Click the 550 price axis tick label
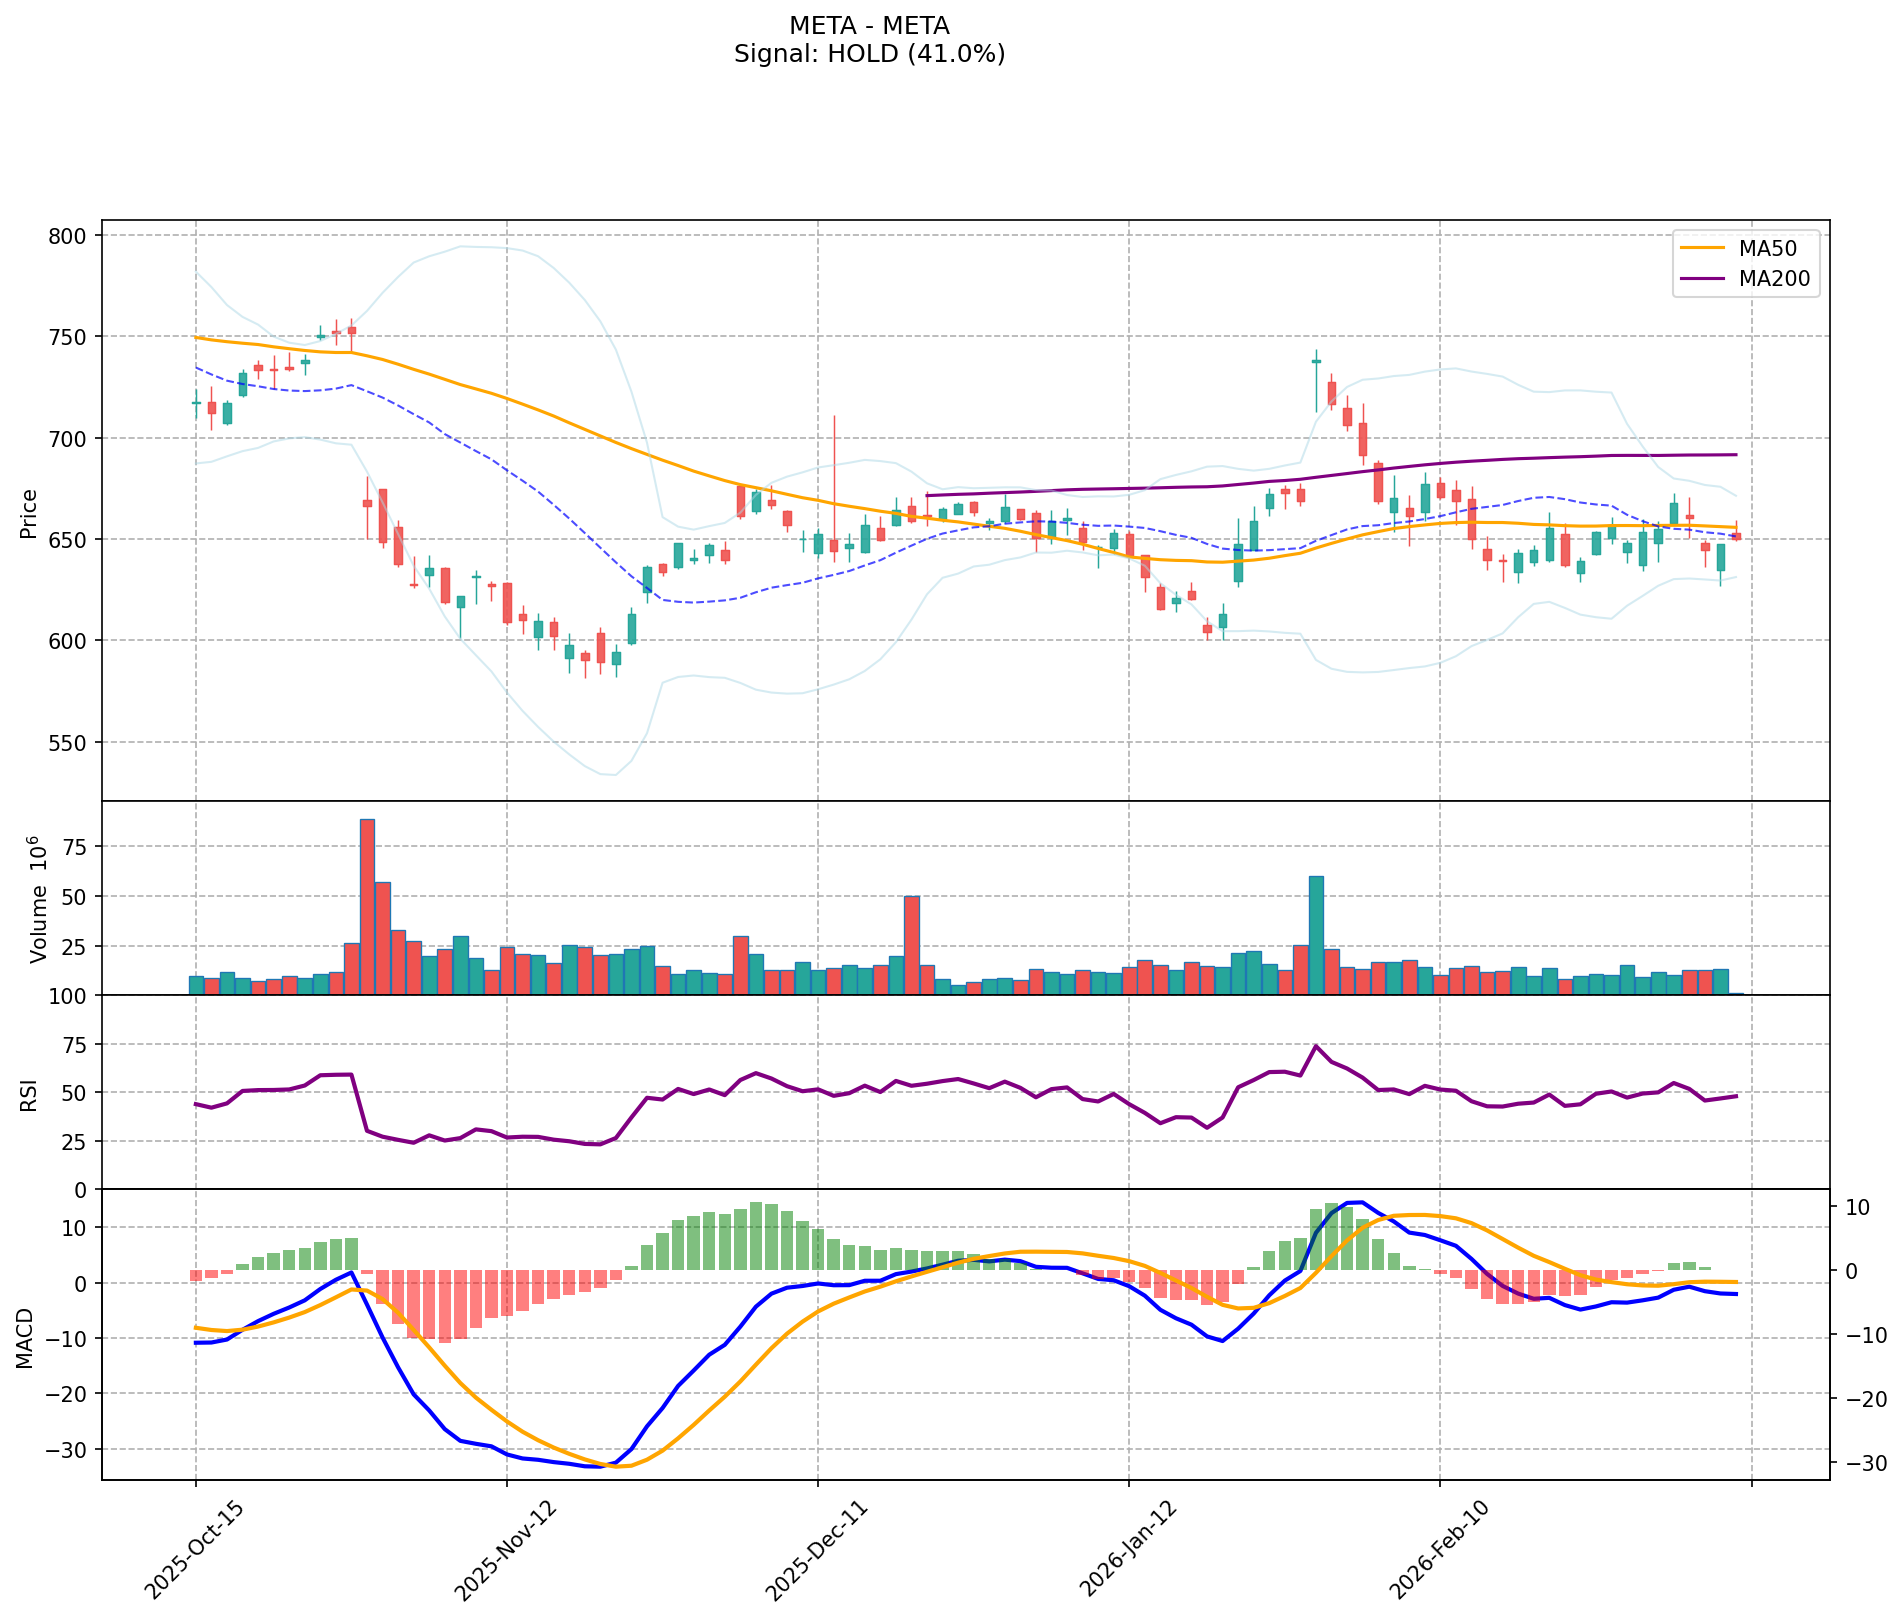 click(x=70, y=743)
